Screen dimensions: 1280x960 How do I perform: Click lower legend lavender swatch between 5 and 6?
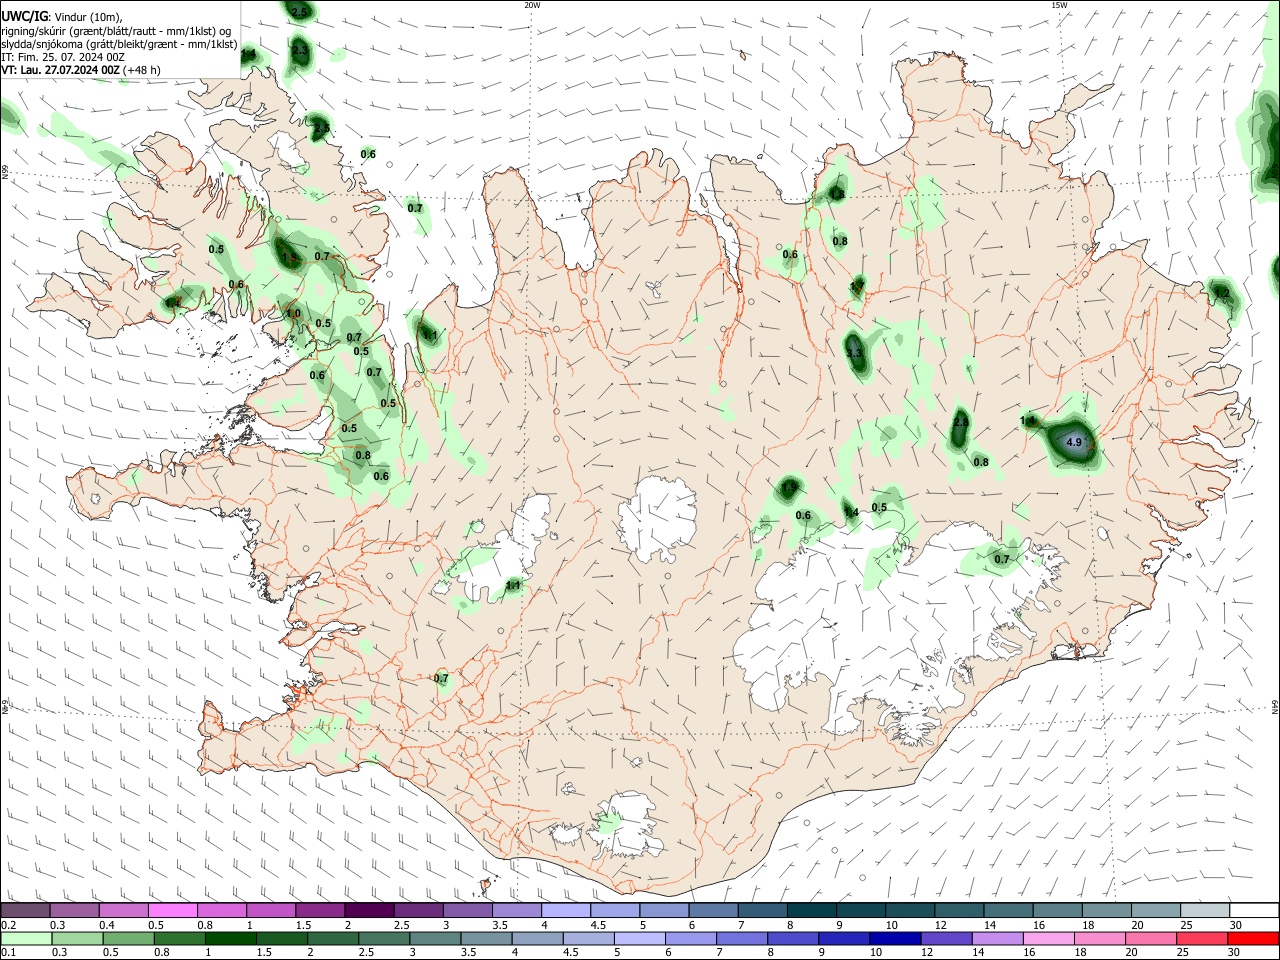(640, 938)
